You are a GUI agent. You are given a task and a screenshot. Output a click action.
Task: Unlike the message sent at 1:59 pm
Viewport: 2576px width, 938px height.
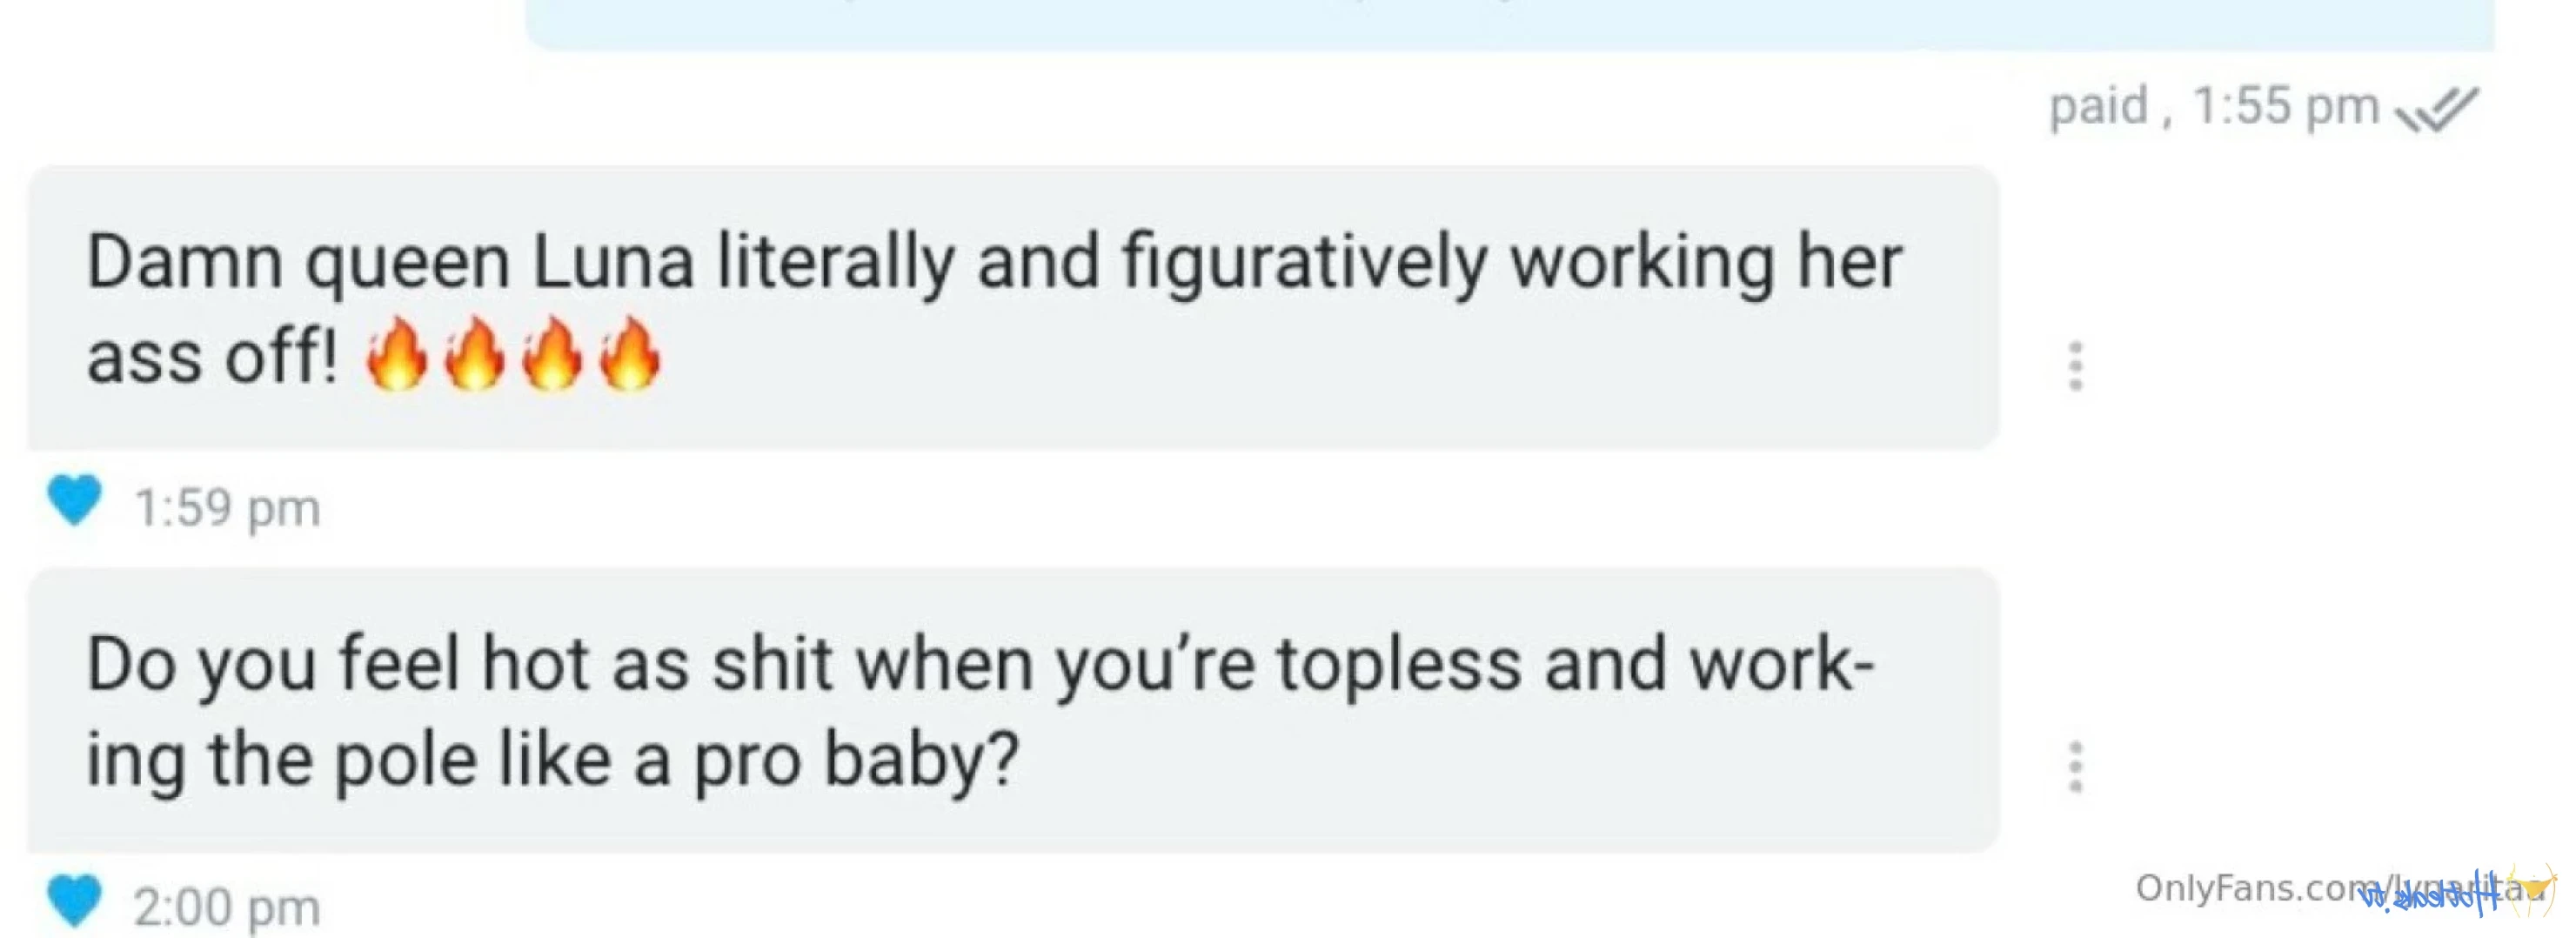74,499
